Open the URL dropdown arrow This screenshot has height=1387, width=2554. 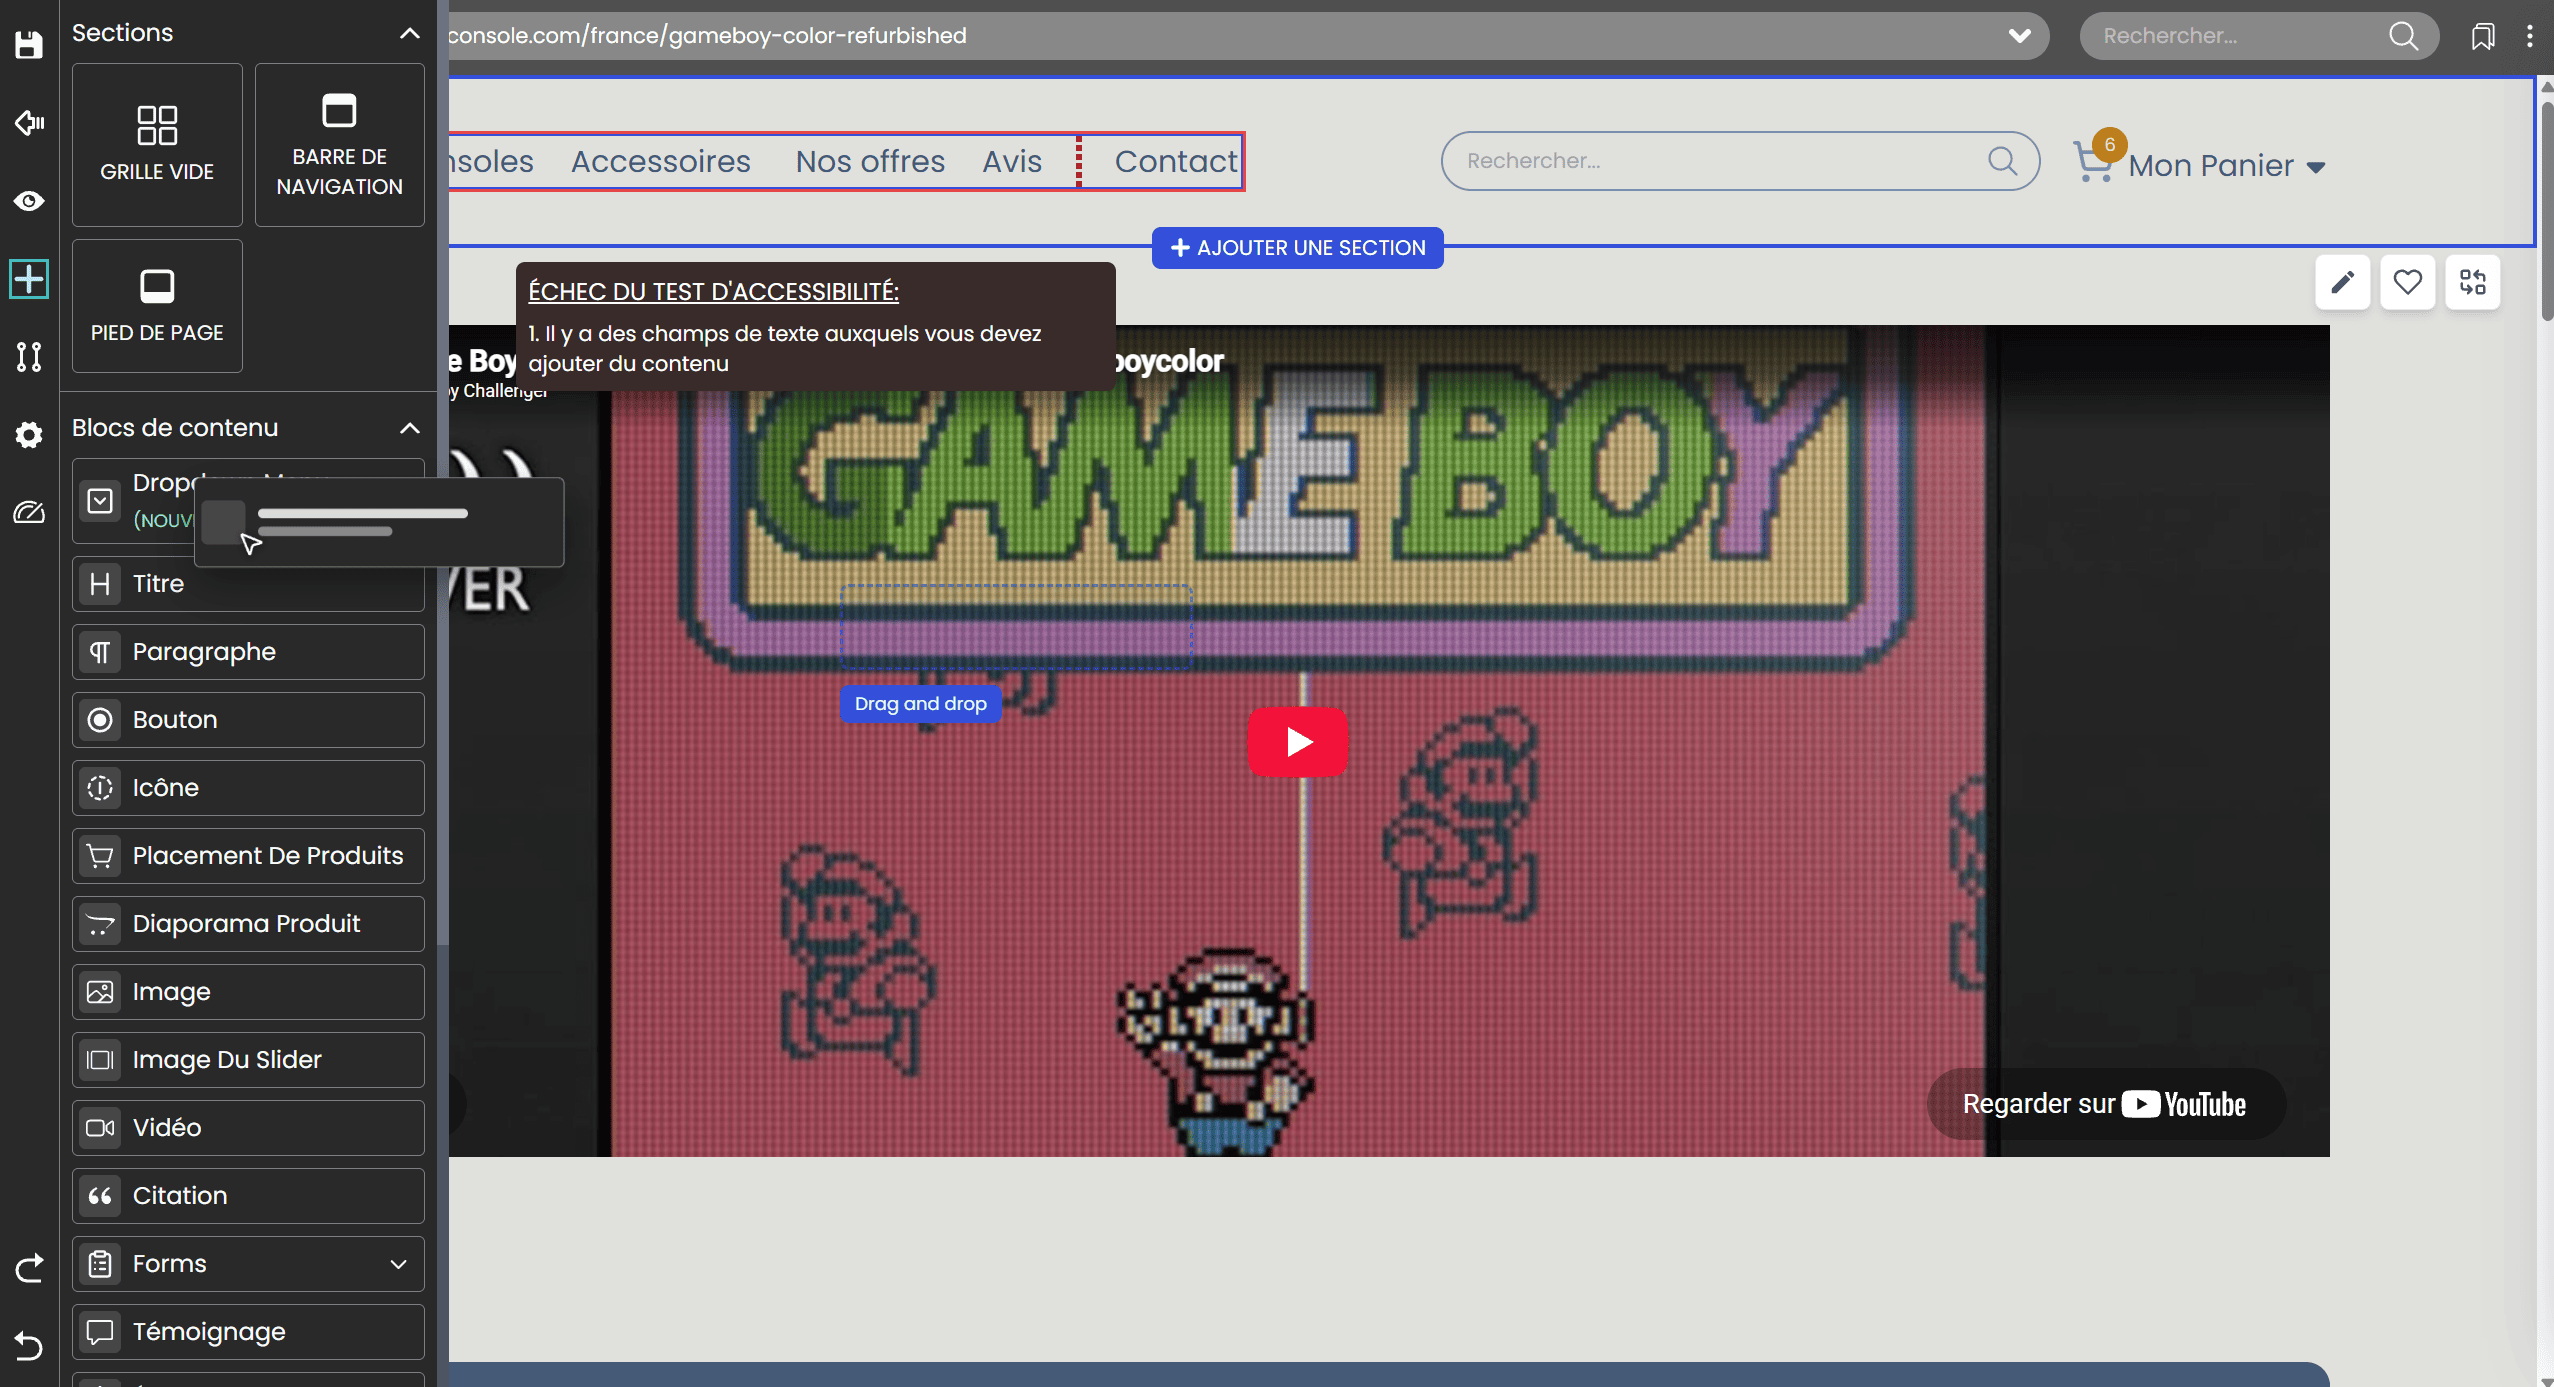coord(2019,36)
